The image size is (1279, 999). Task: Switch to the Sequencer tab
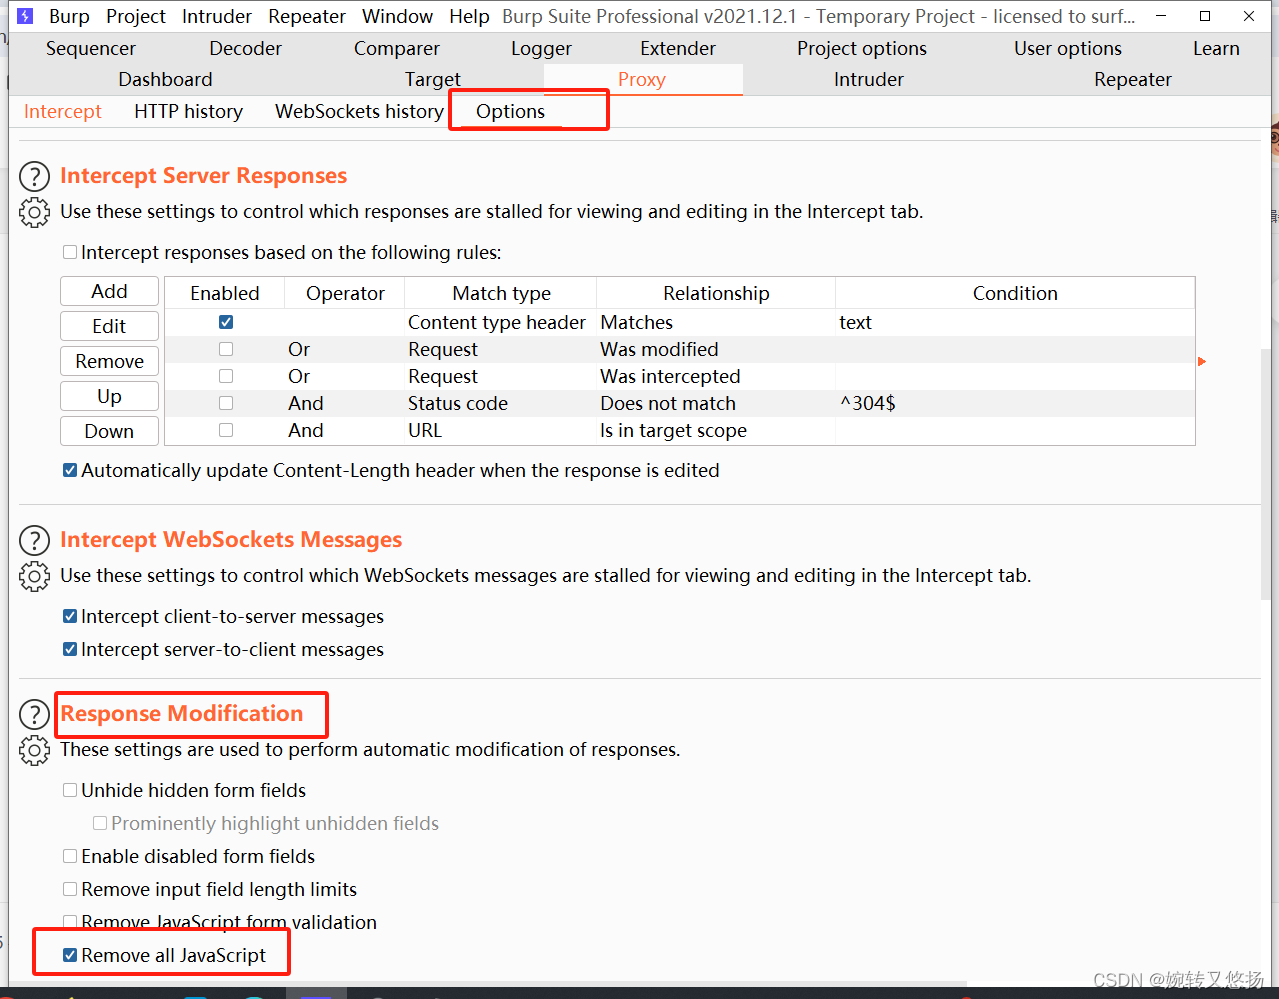pyautogui.click(x=91, y=48)
